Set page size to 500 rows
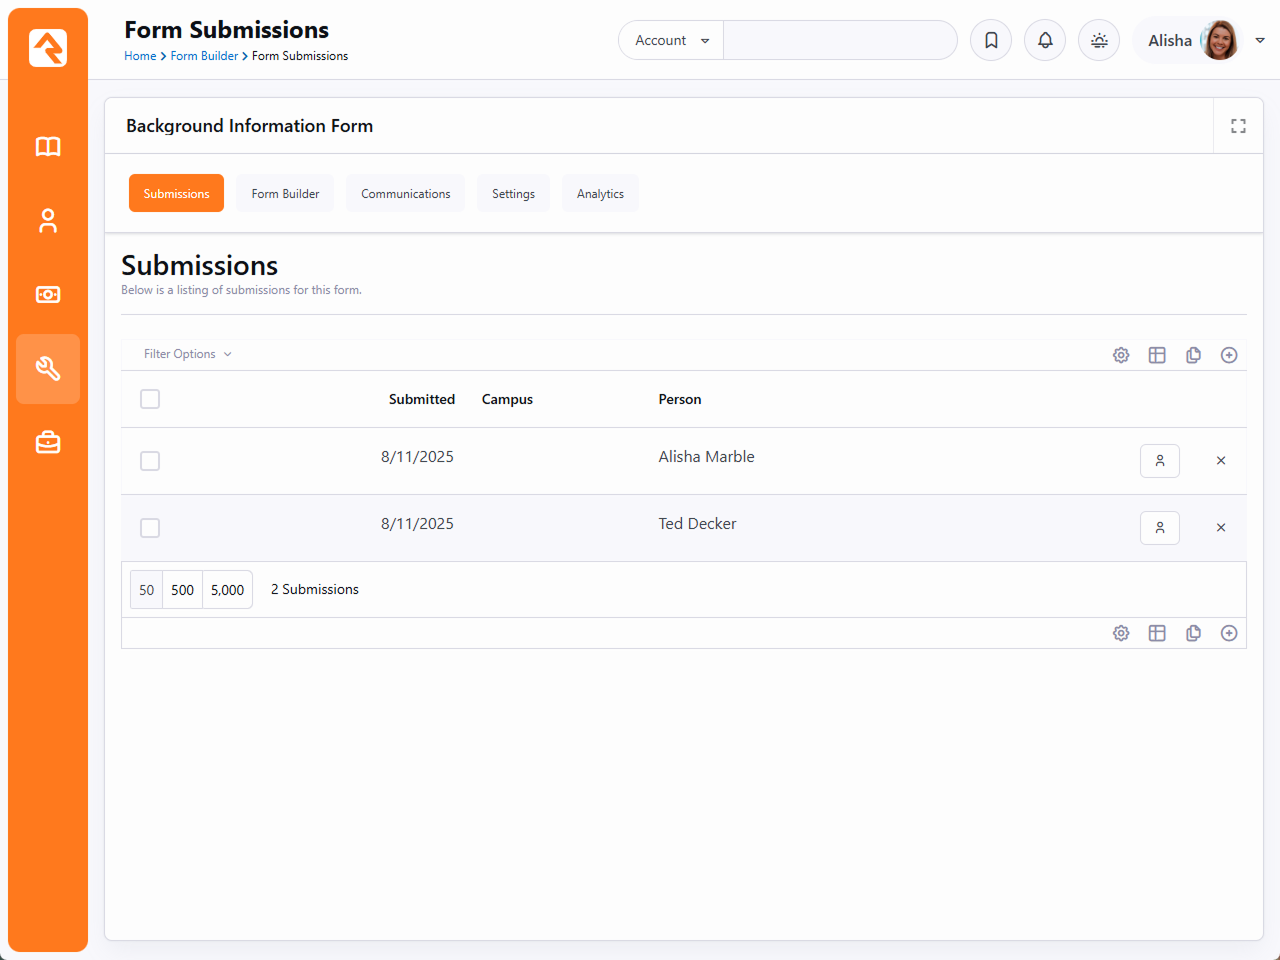The width and height of the screenshot is (1280, 960). click(x=182, y=590)
